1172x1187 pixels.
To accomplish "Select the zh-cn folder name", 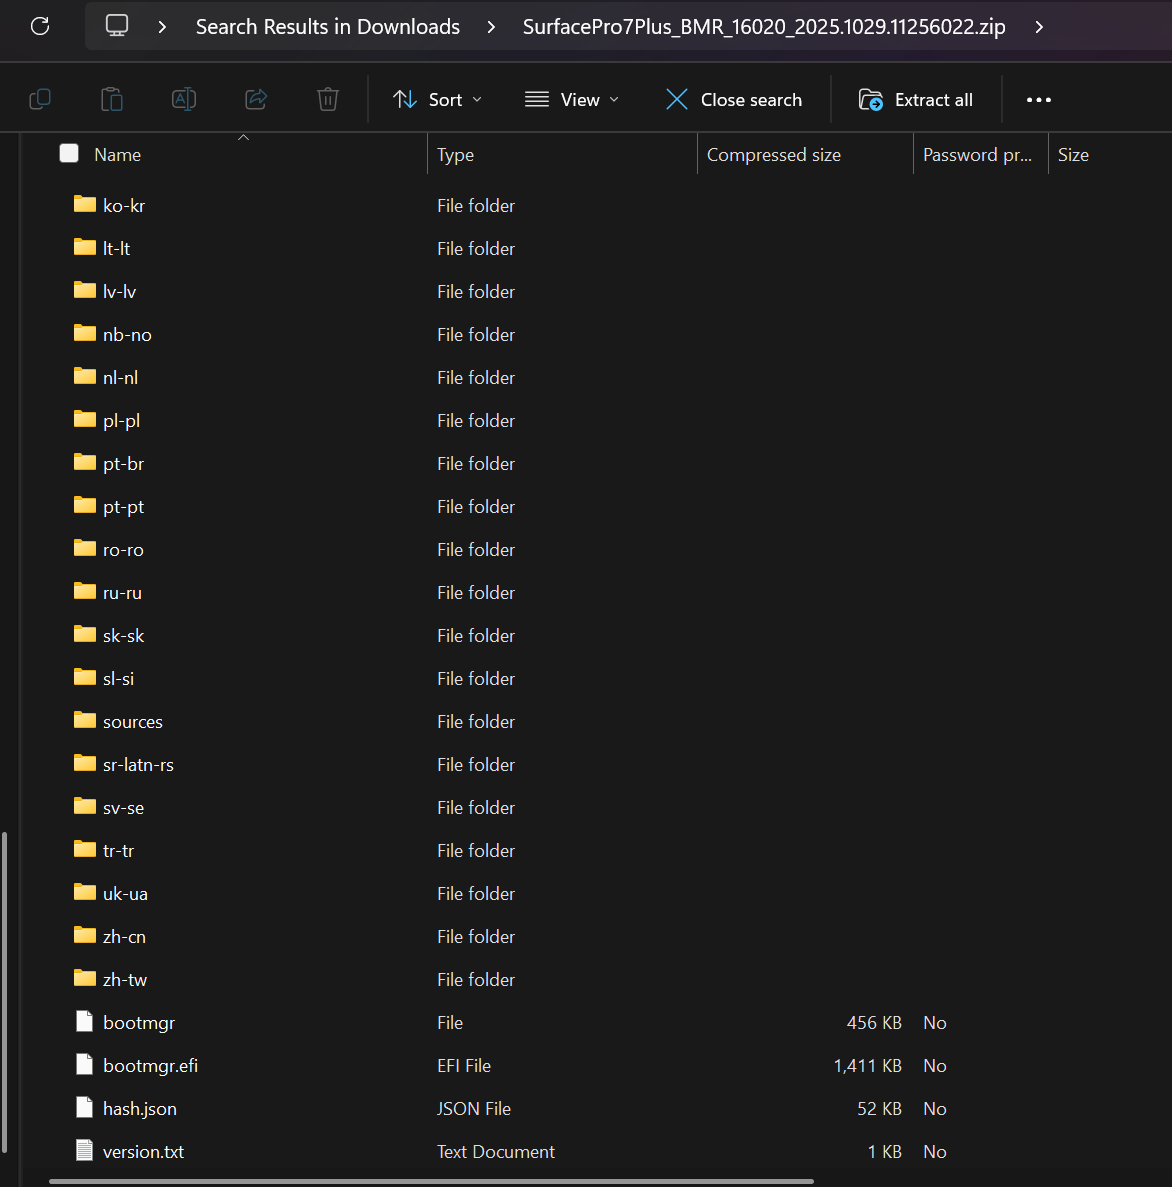I will pos(124,936).
